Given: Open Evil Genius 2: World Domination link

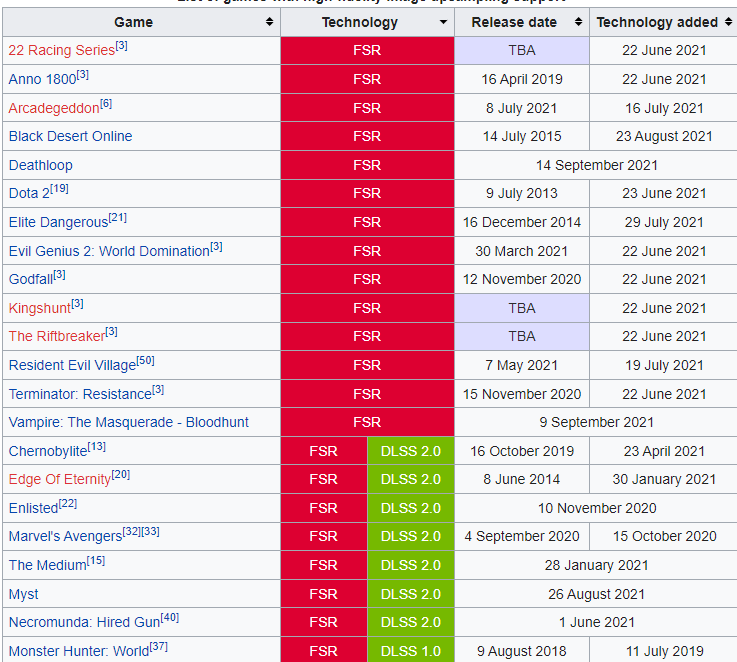Looking at the screenshot, I should coord(109,251).
